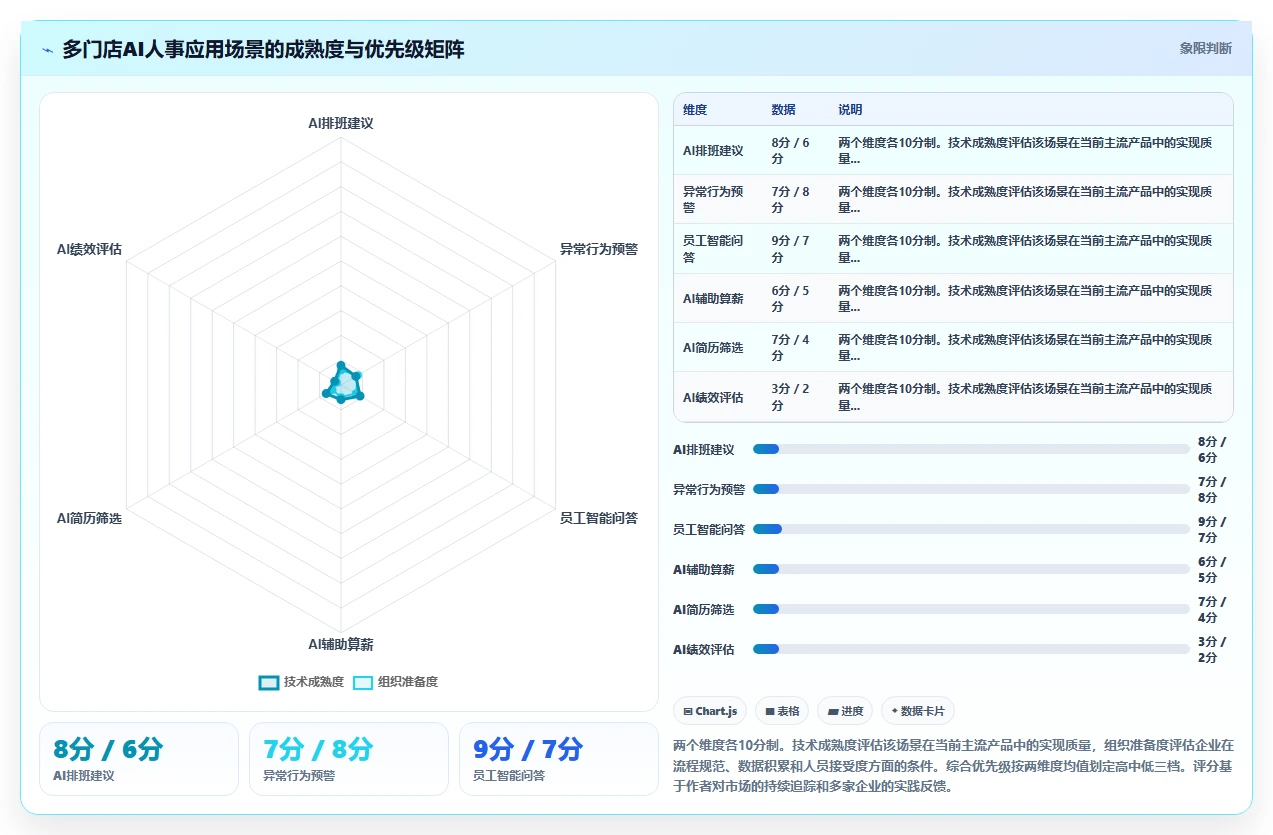Click the 9分 / 7分 cell in the table
1273x835 pixels.
click(795, 249)
